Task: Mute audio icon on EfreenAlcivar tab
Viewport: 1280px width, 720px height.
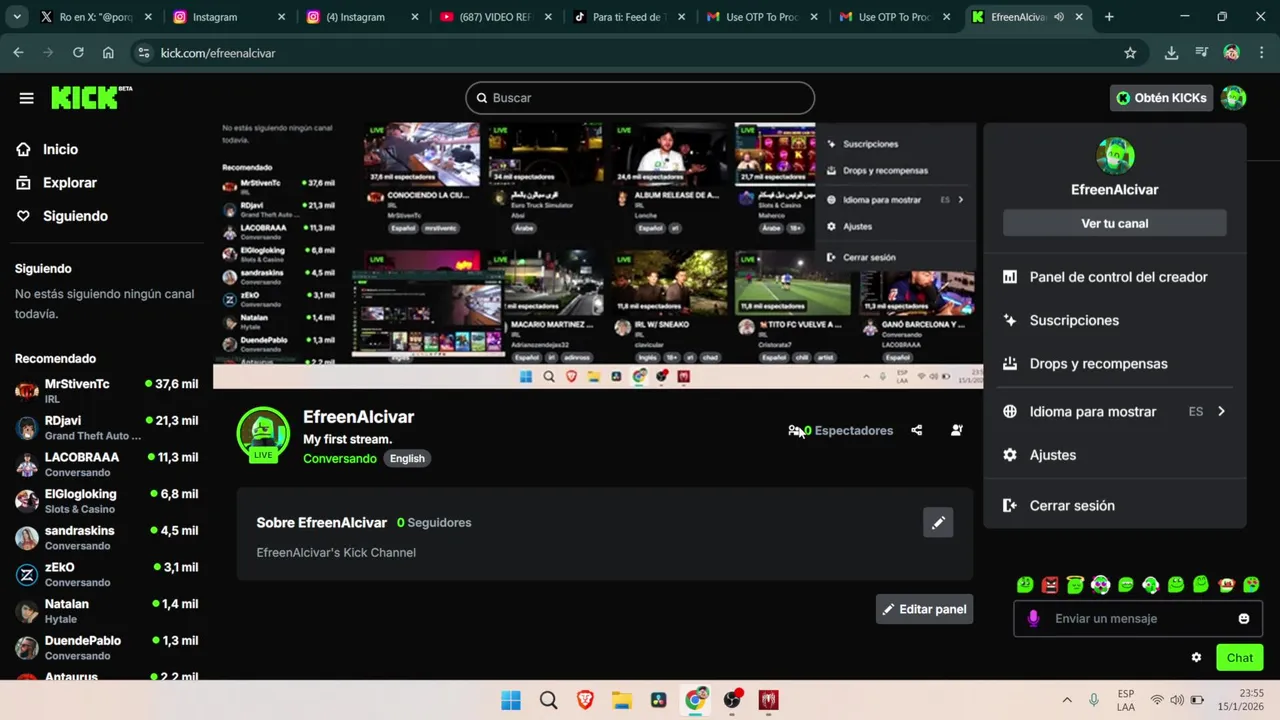Action: tap(1059, 17)
